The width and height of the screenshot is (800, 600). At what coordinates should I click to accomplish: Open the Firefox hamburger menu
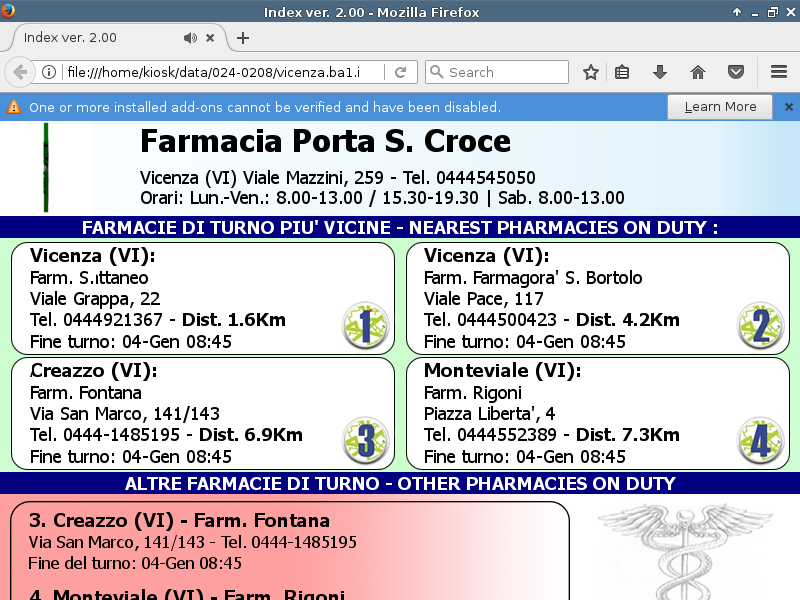[779, 72]
